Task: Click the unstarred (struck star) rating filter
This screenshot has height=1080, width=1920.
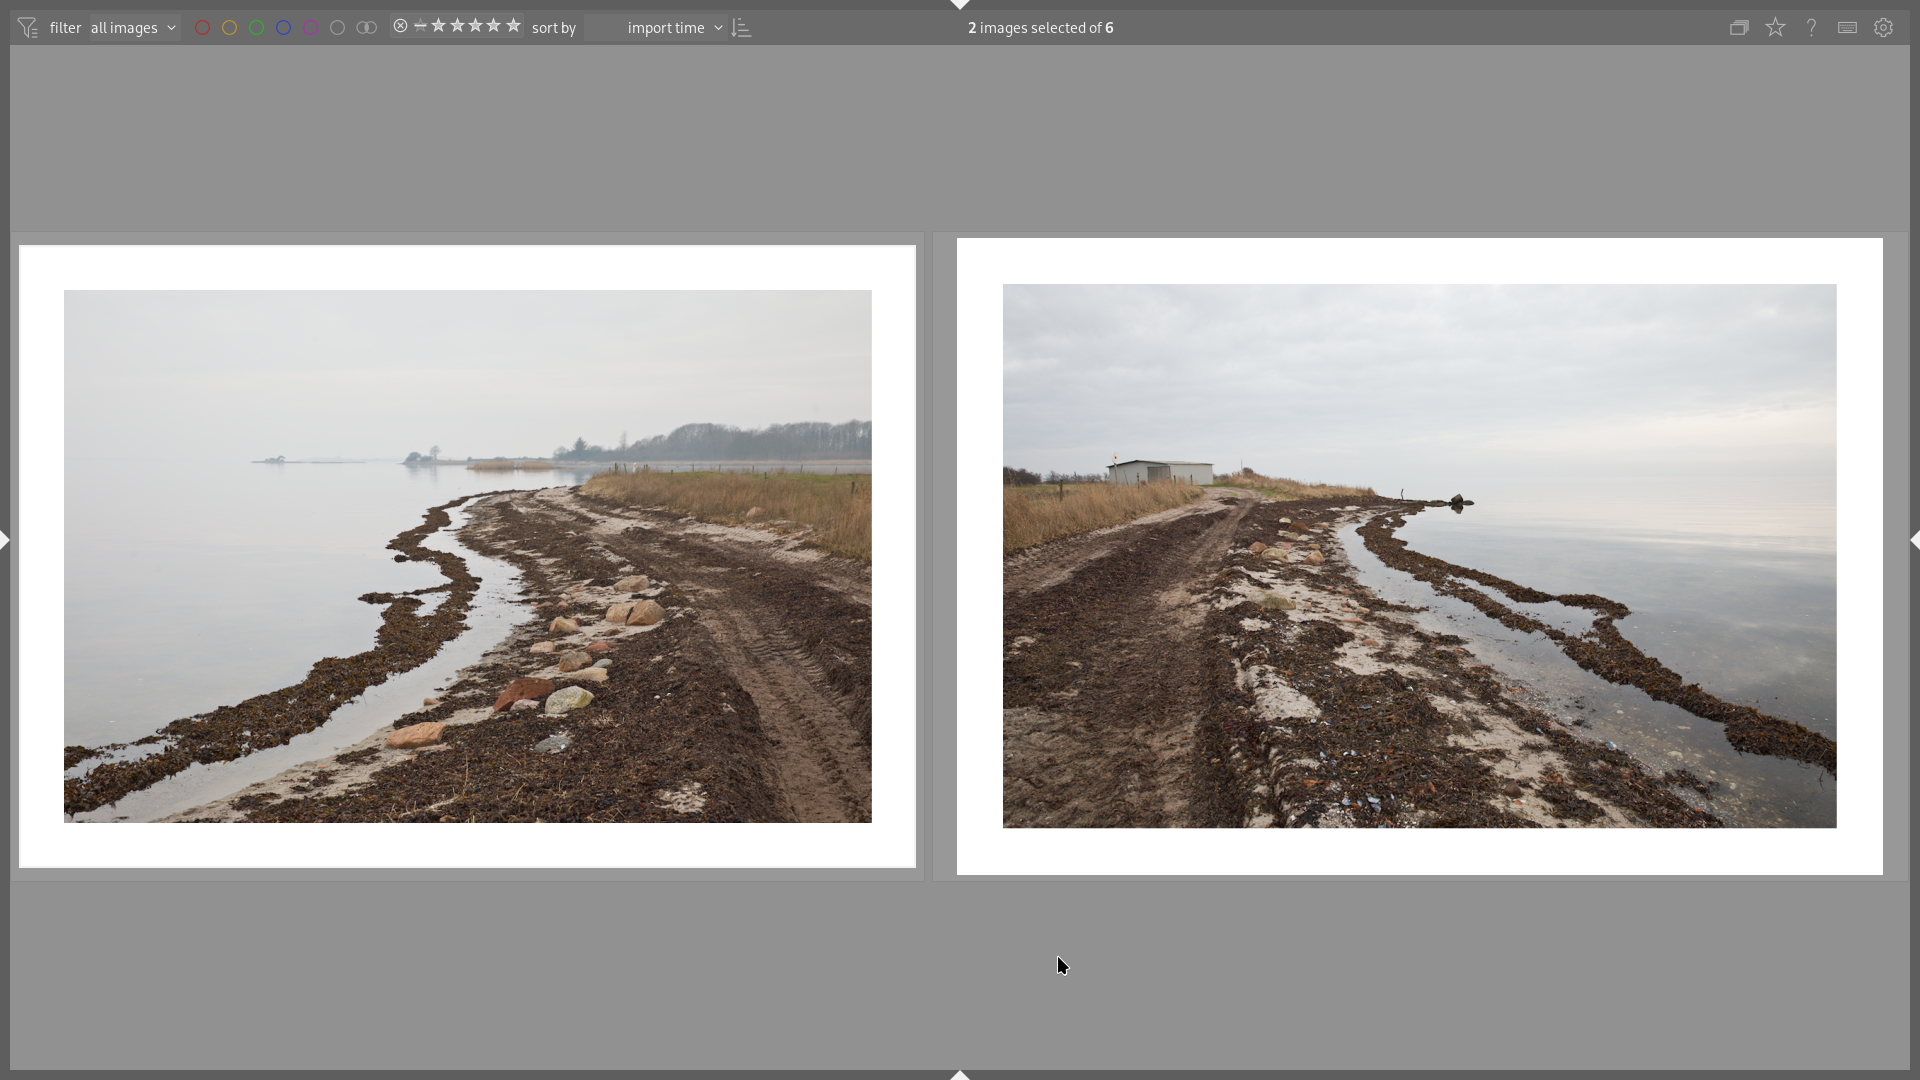Action: pos(421,26)
